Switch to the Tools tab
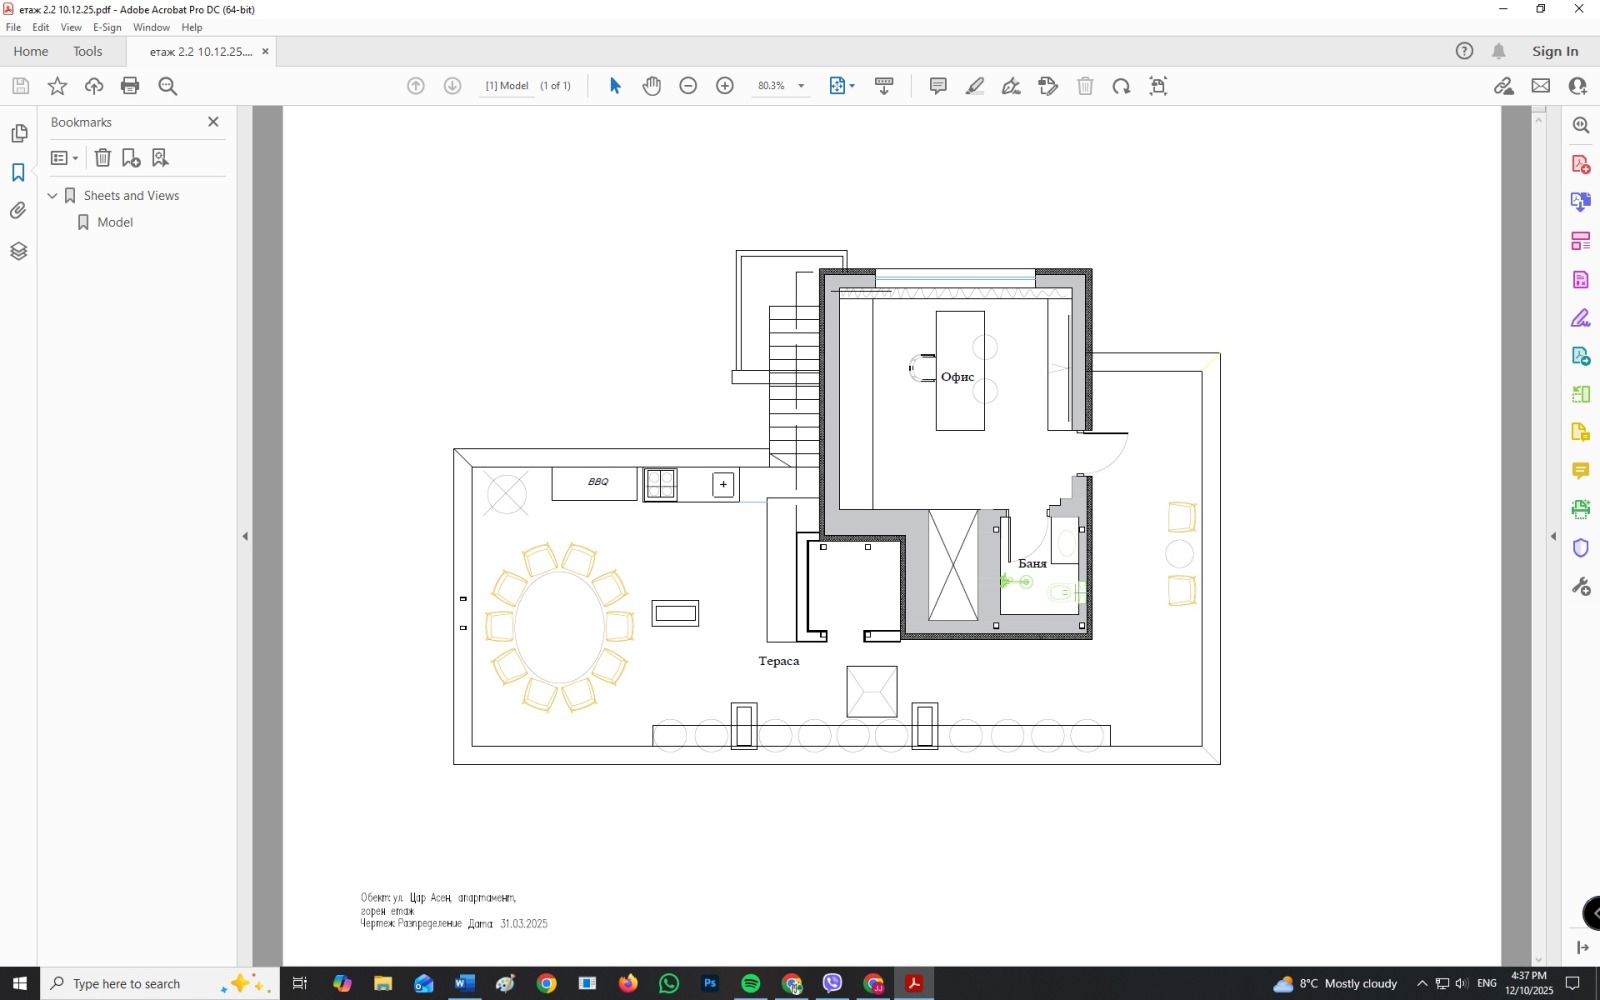This screenshot has height=1000, width=1600. [x=88, y=52]
